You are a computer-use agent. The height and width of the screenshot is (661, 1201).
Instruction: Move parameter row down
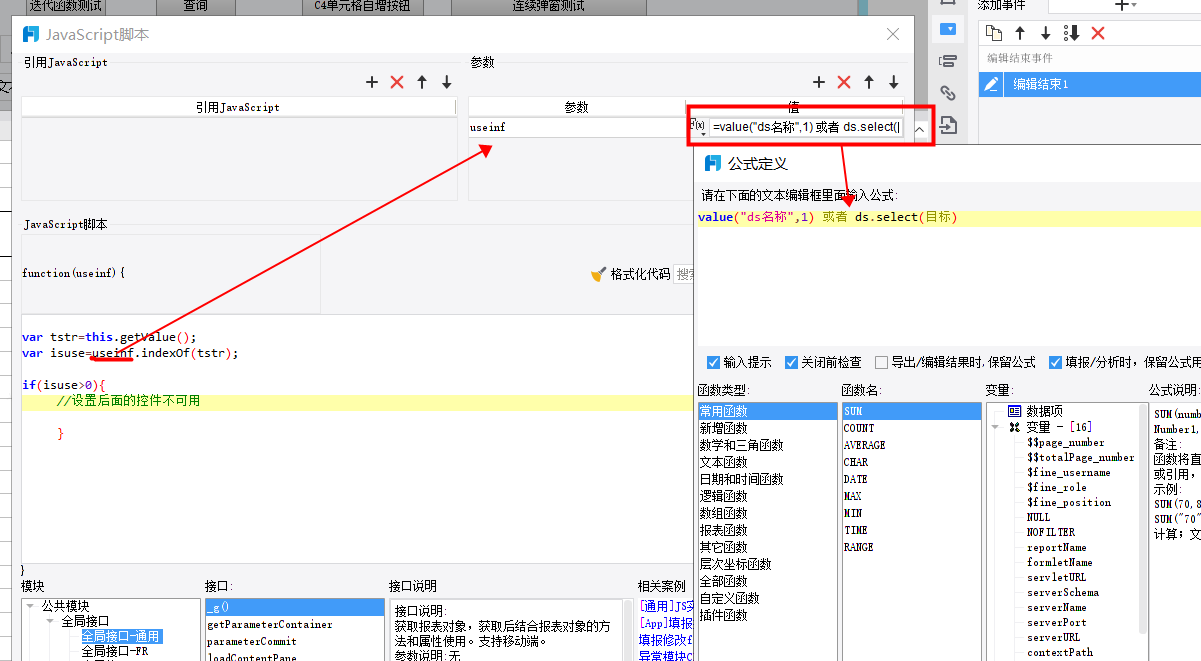pyautogui.click(x=894, y=82)
